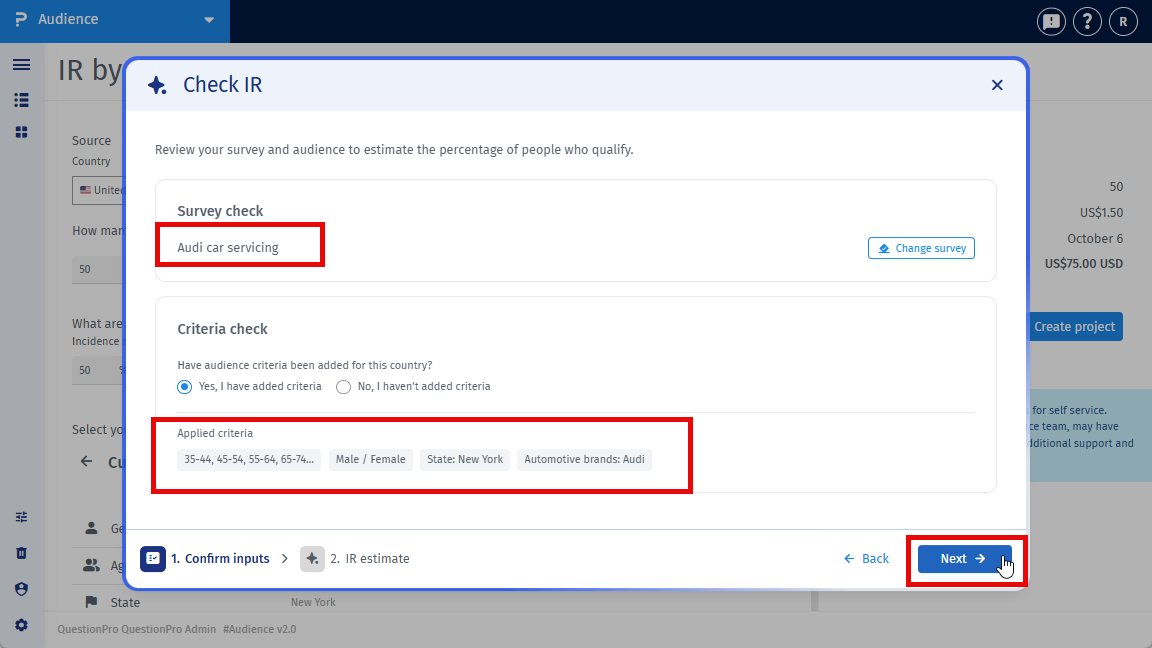Select 'No, I haven't added criteria'

413,386
